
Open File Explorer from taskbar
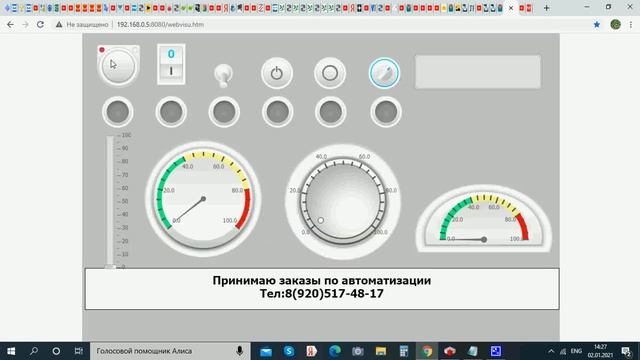pyautogui.click(x=381, y=351)
